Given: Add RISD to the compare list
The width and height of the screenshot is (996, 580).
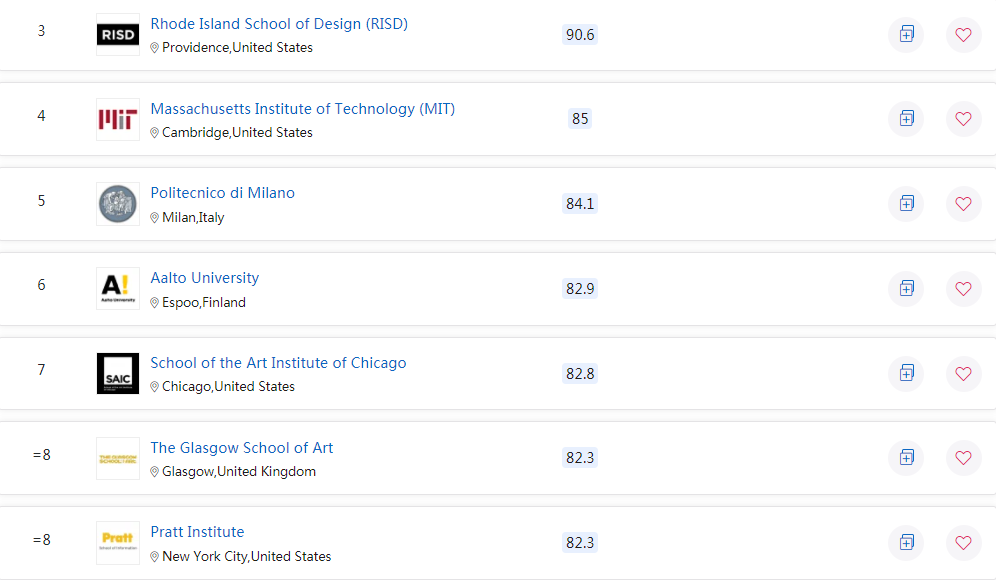Looking at the screenshot, I should [906, 34].
